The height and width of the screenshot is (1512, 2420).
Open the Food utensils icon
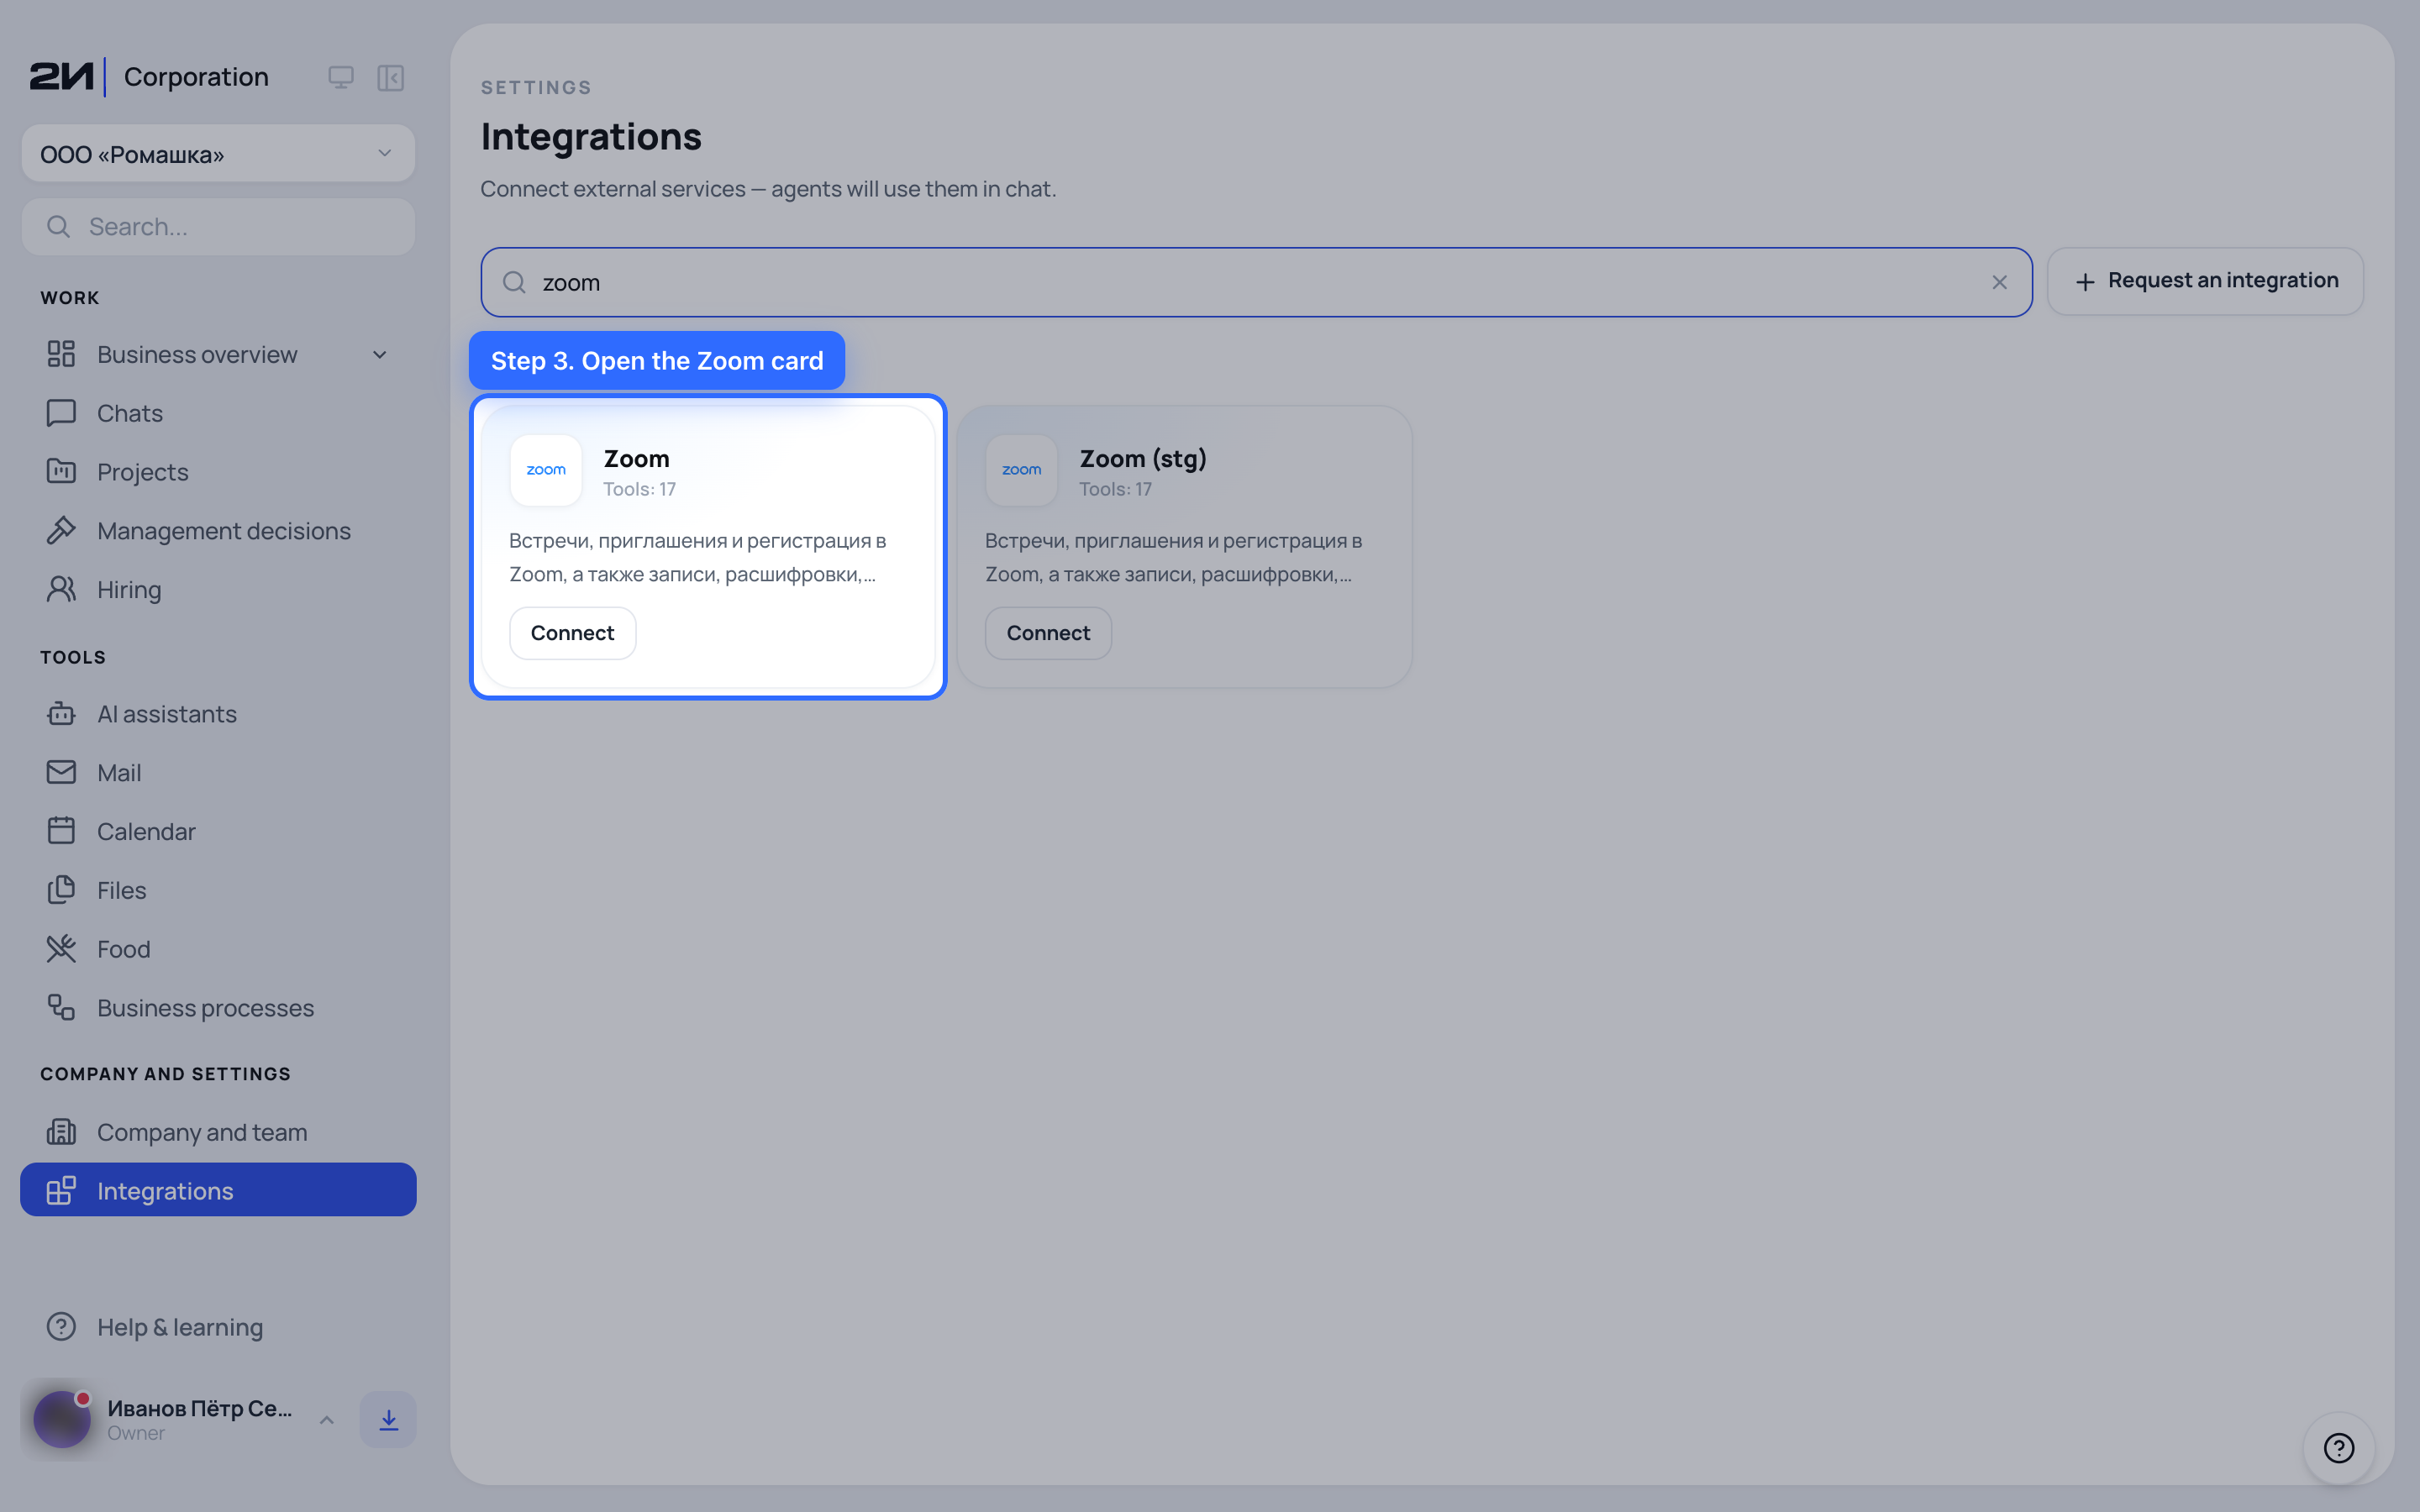click(x=61, y=949)
